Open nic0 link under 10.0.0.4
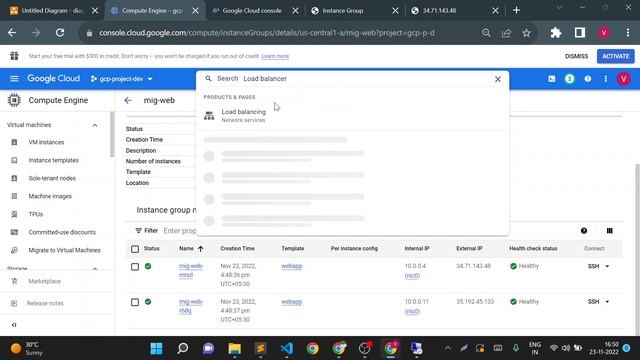 (x=412, y=276)
